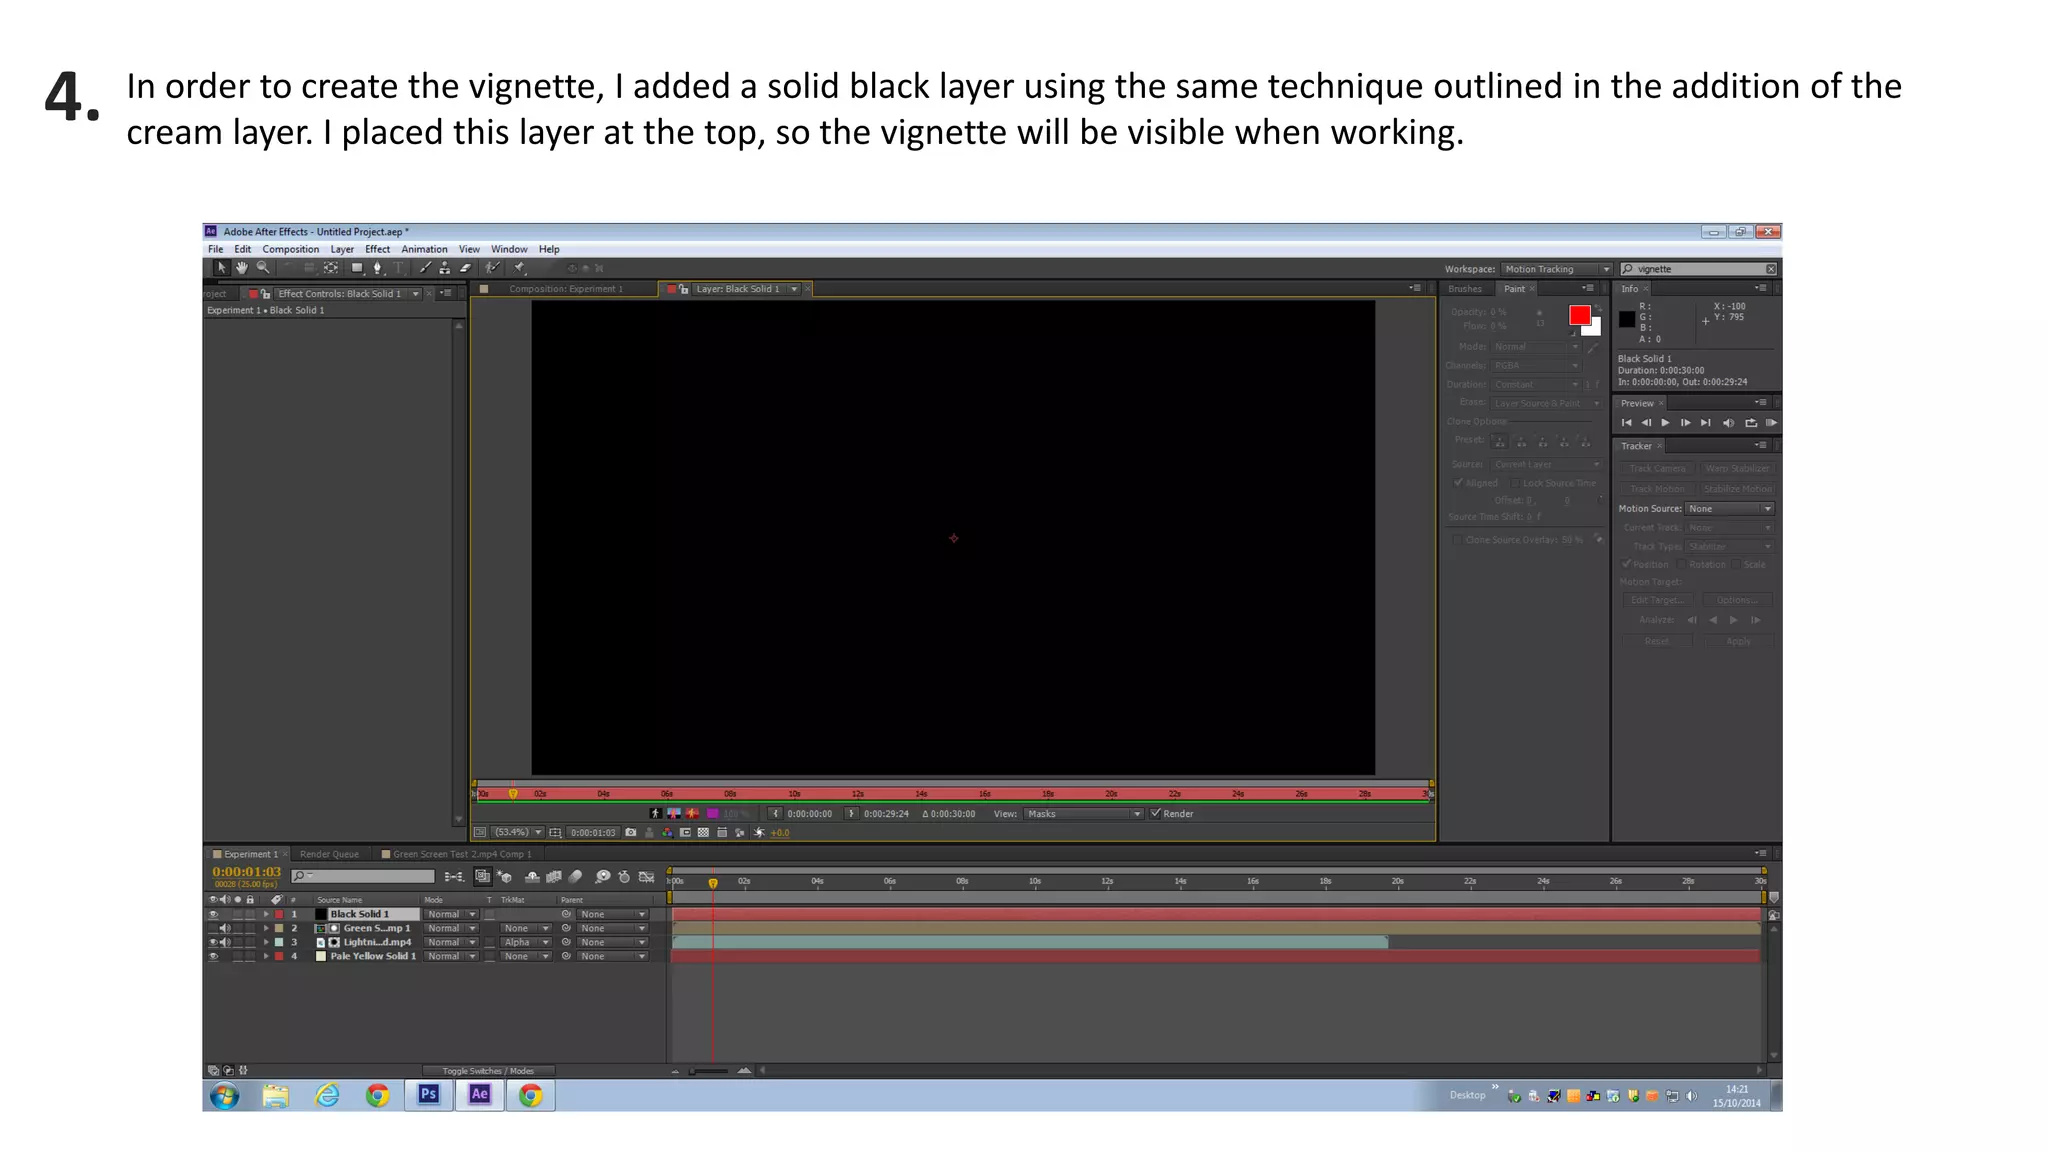Select the Roto Brush tool
The image size is (2048, 1152).
tap(492, 268)
